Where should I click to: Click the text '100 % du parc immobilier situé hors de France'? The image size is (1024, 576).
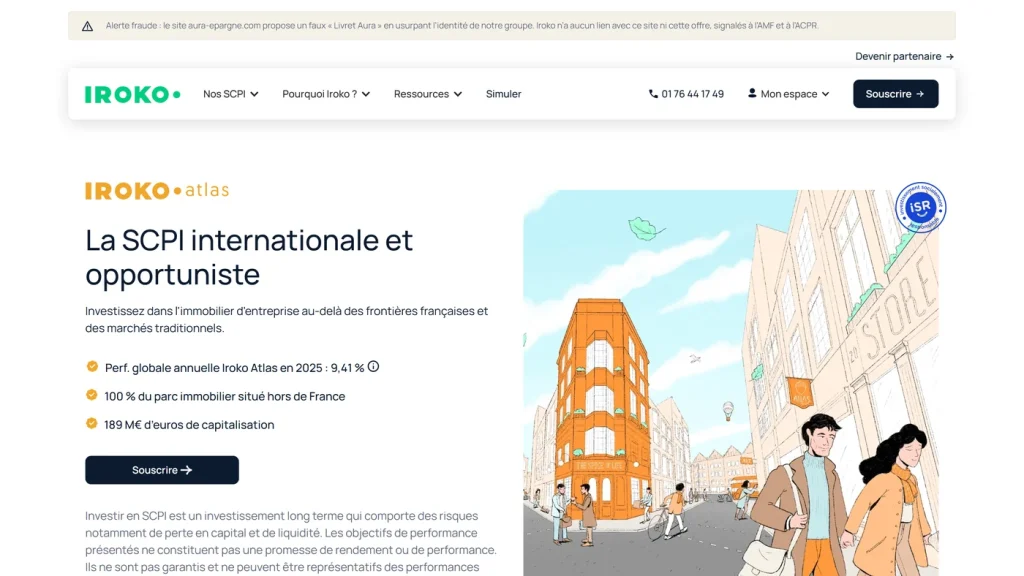(225, 396)
